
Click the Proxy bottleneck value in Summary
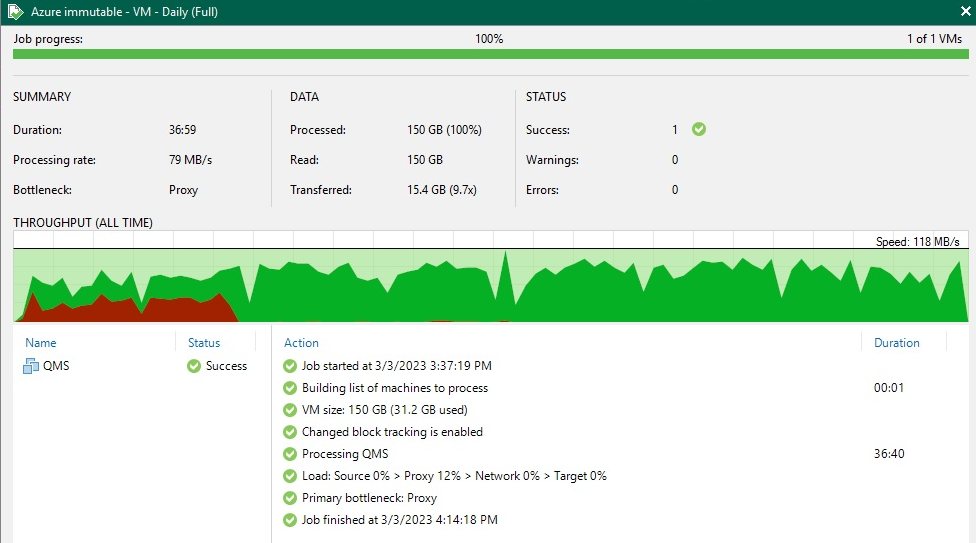point(184,190)
